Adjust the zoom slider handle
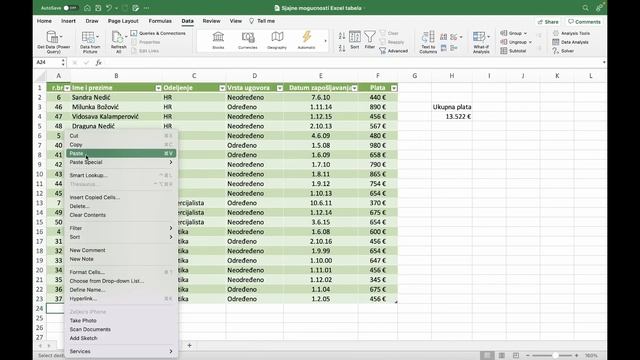640x360 pixels. 555,356
